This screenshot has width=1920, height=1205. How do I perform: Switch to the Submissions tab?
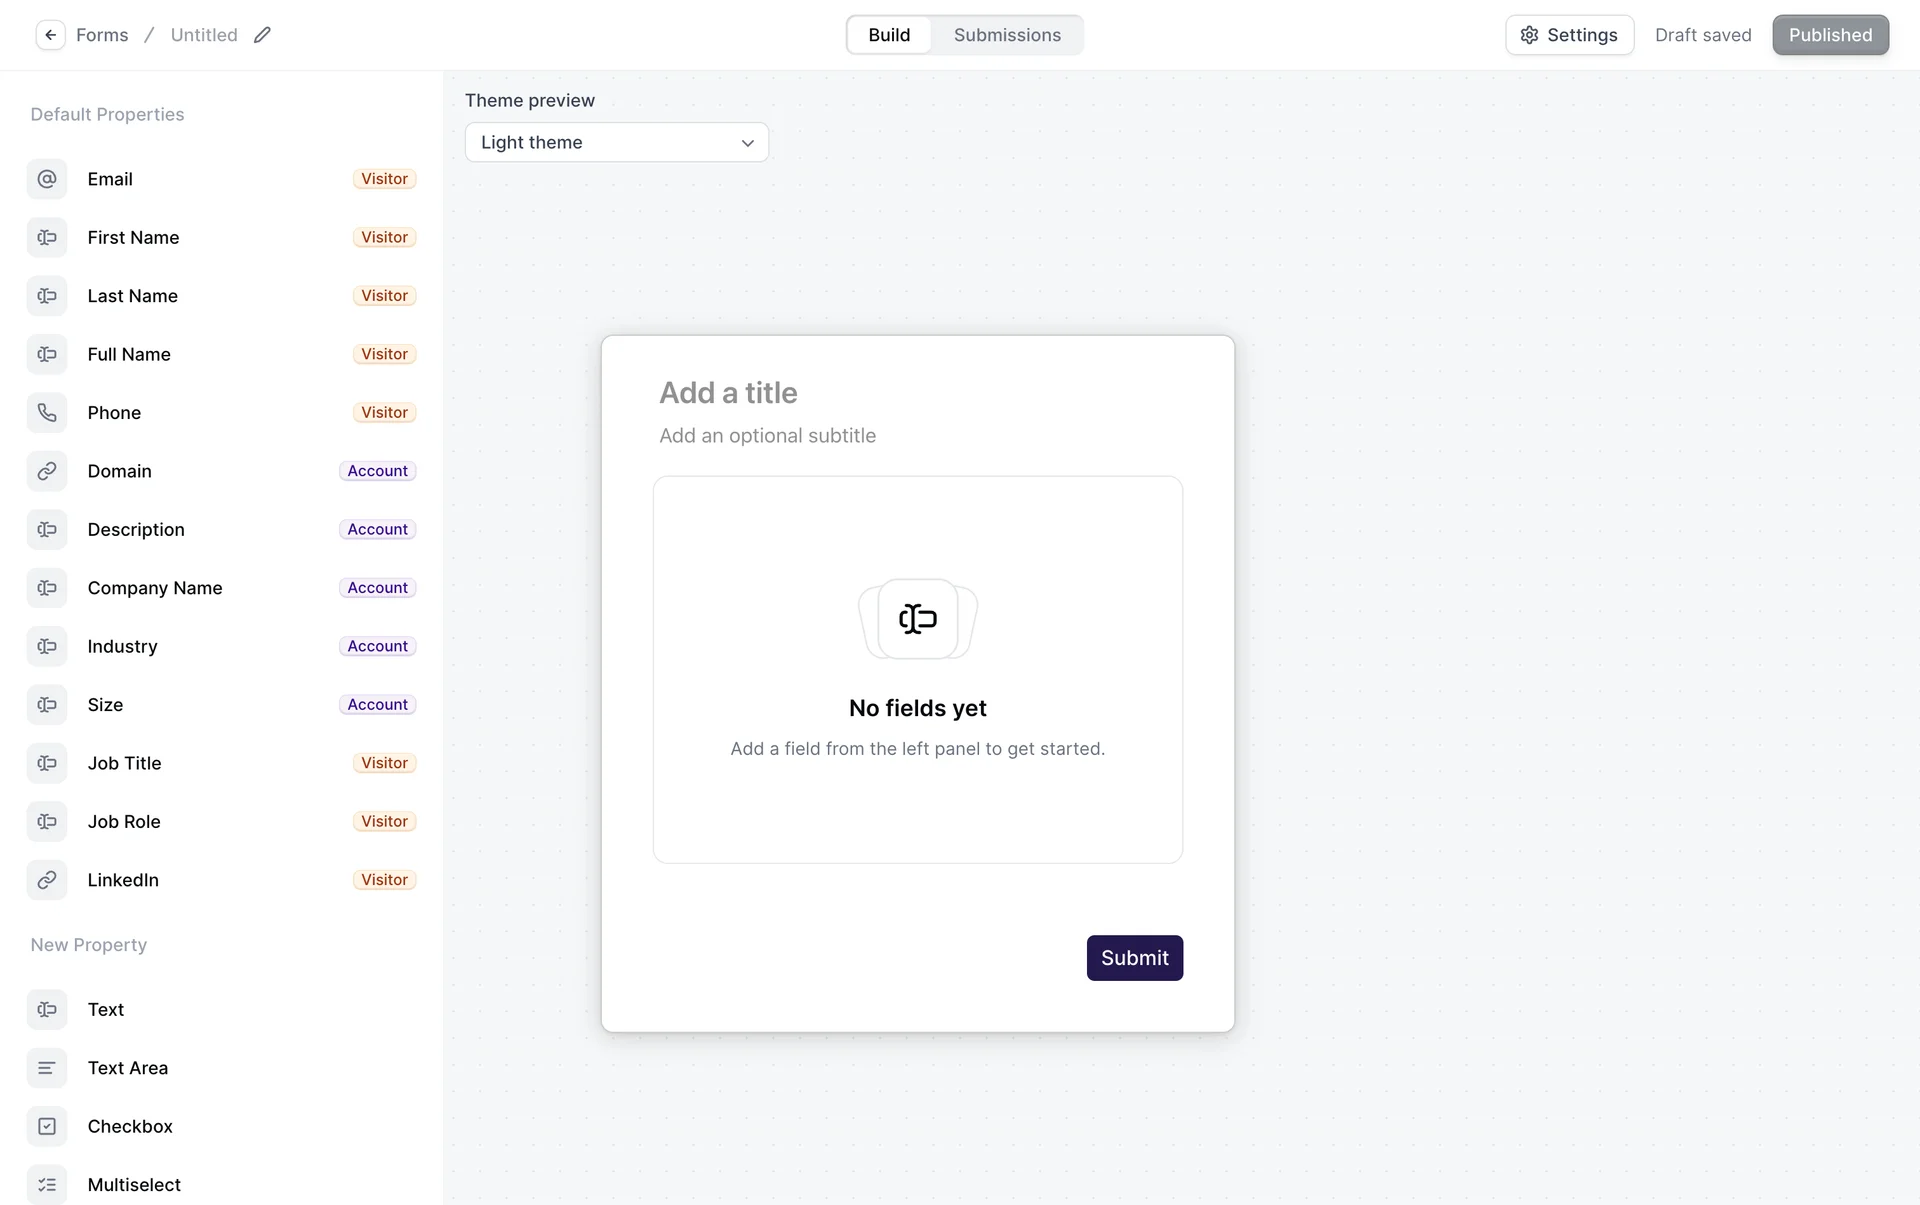(1007, 35)
